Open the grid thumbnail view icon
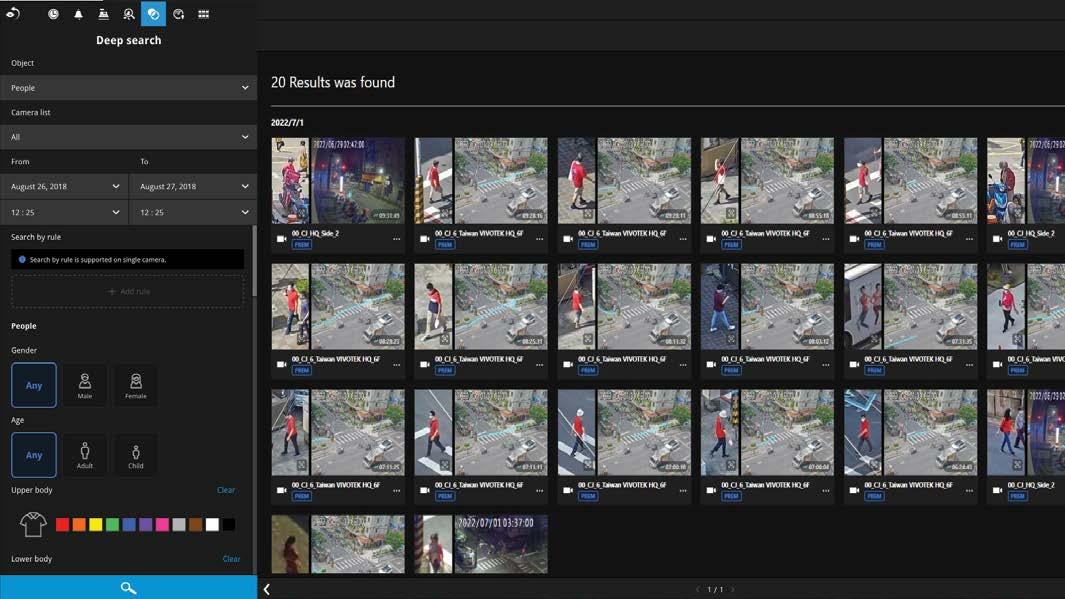1065x599 pixels. coord(203,14)
